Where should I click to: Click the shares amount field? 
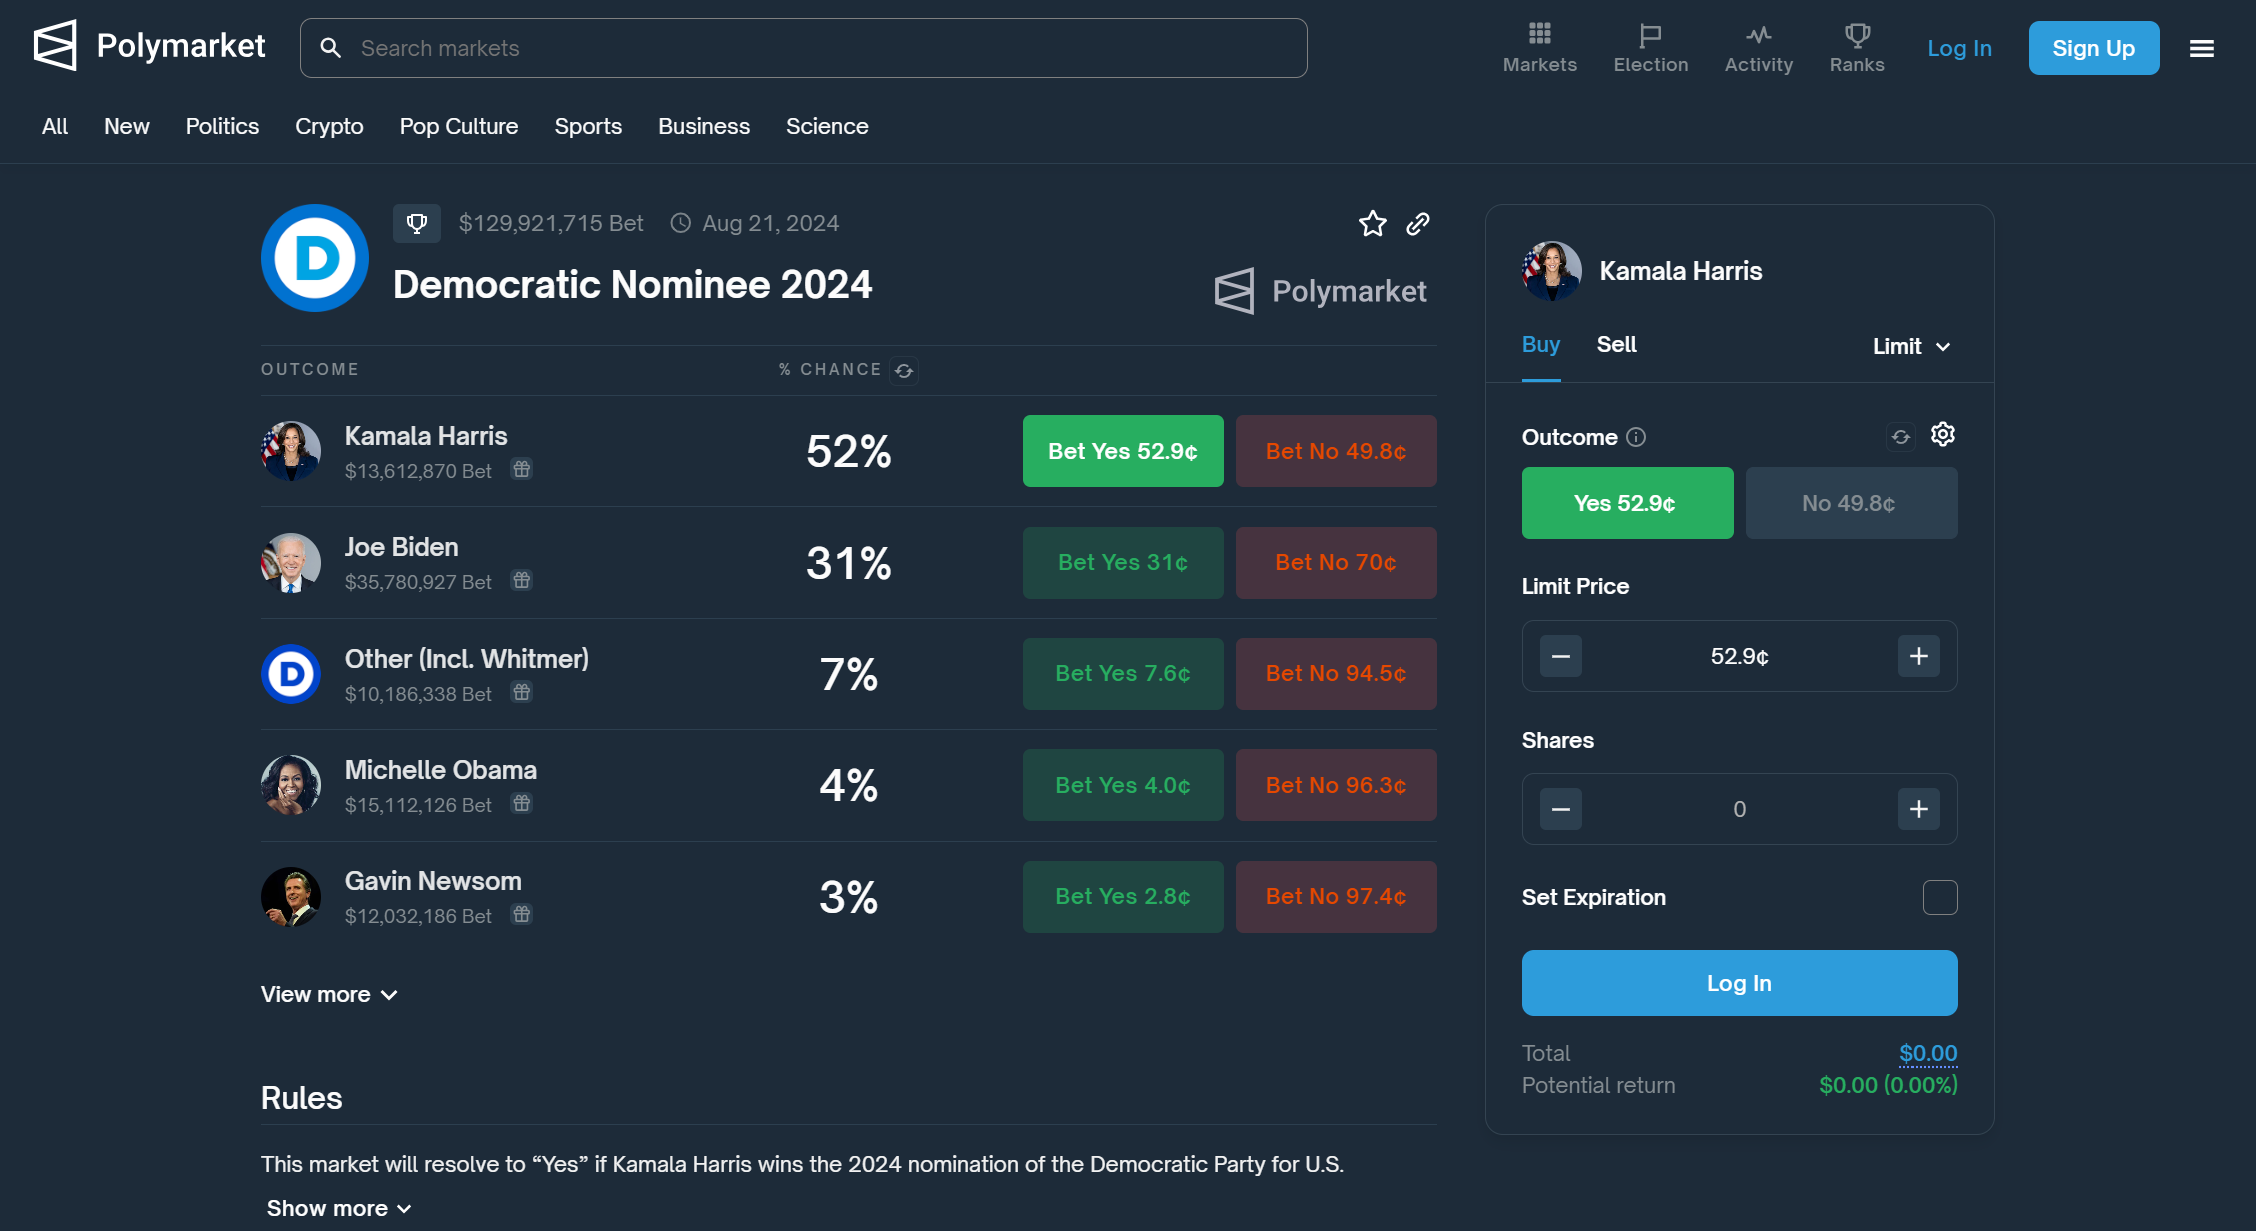(x=1739, y=809)
